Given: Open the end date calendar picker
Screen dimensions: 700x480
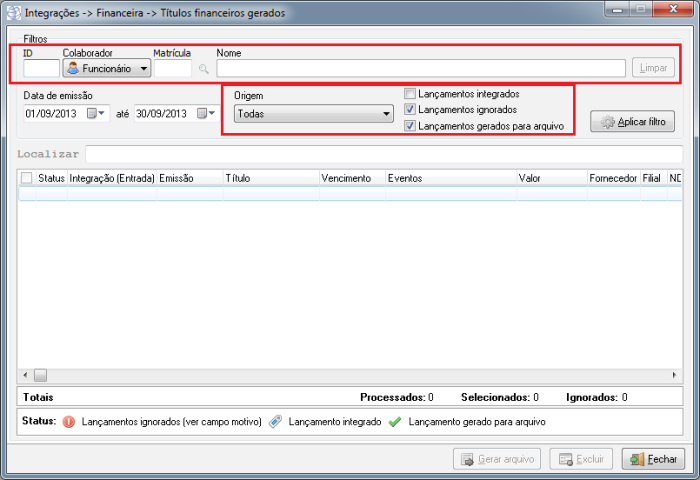Looking at the screenshot, I should (206, 114).
